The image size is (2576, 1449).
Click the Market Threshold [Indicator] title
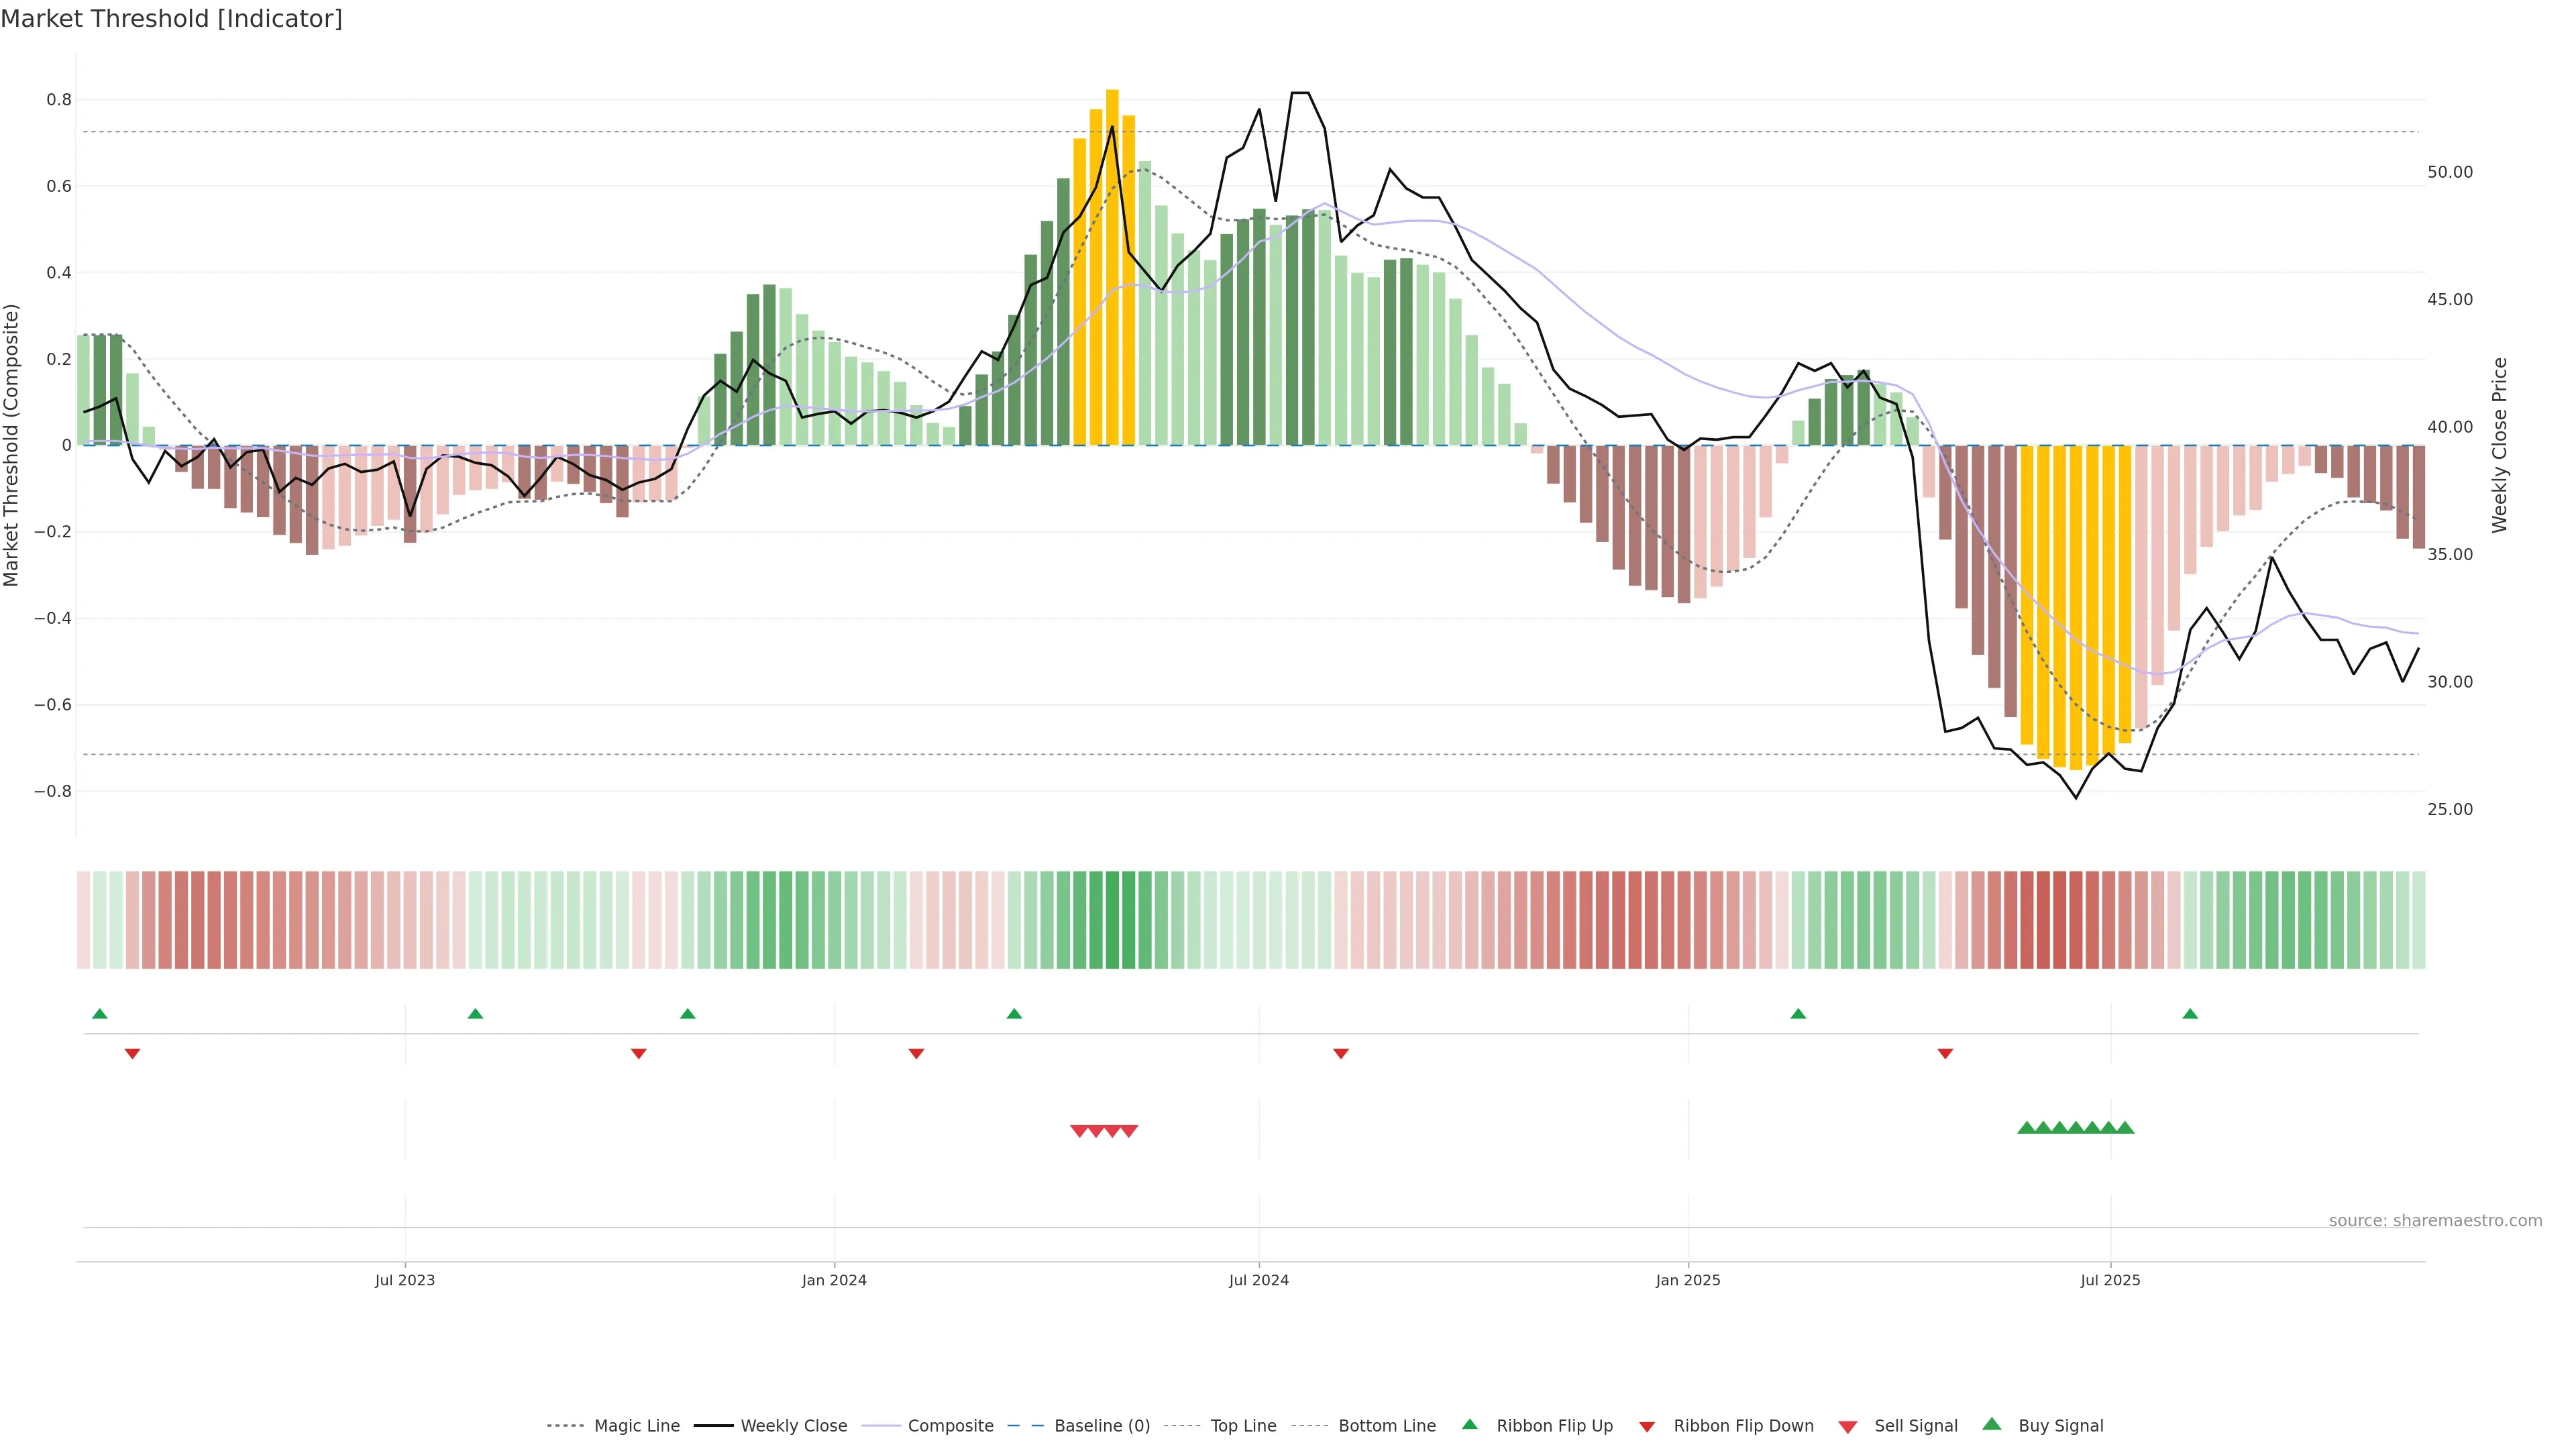[x=171, y=19]
